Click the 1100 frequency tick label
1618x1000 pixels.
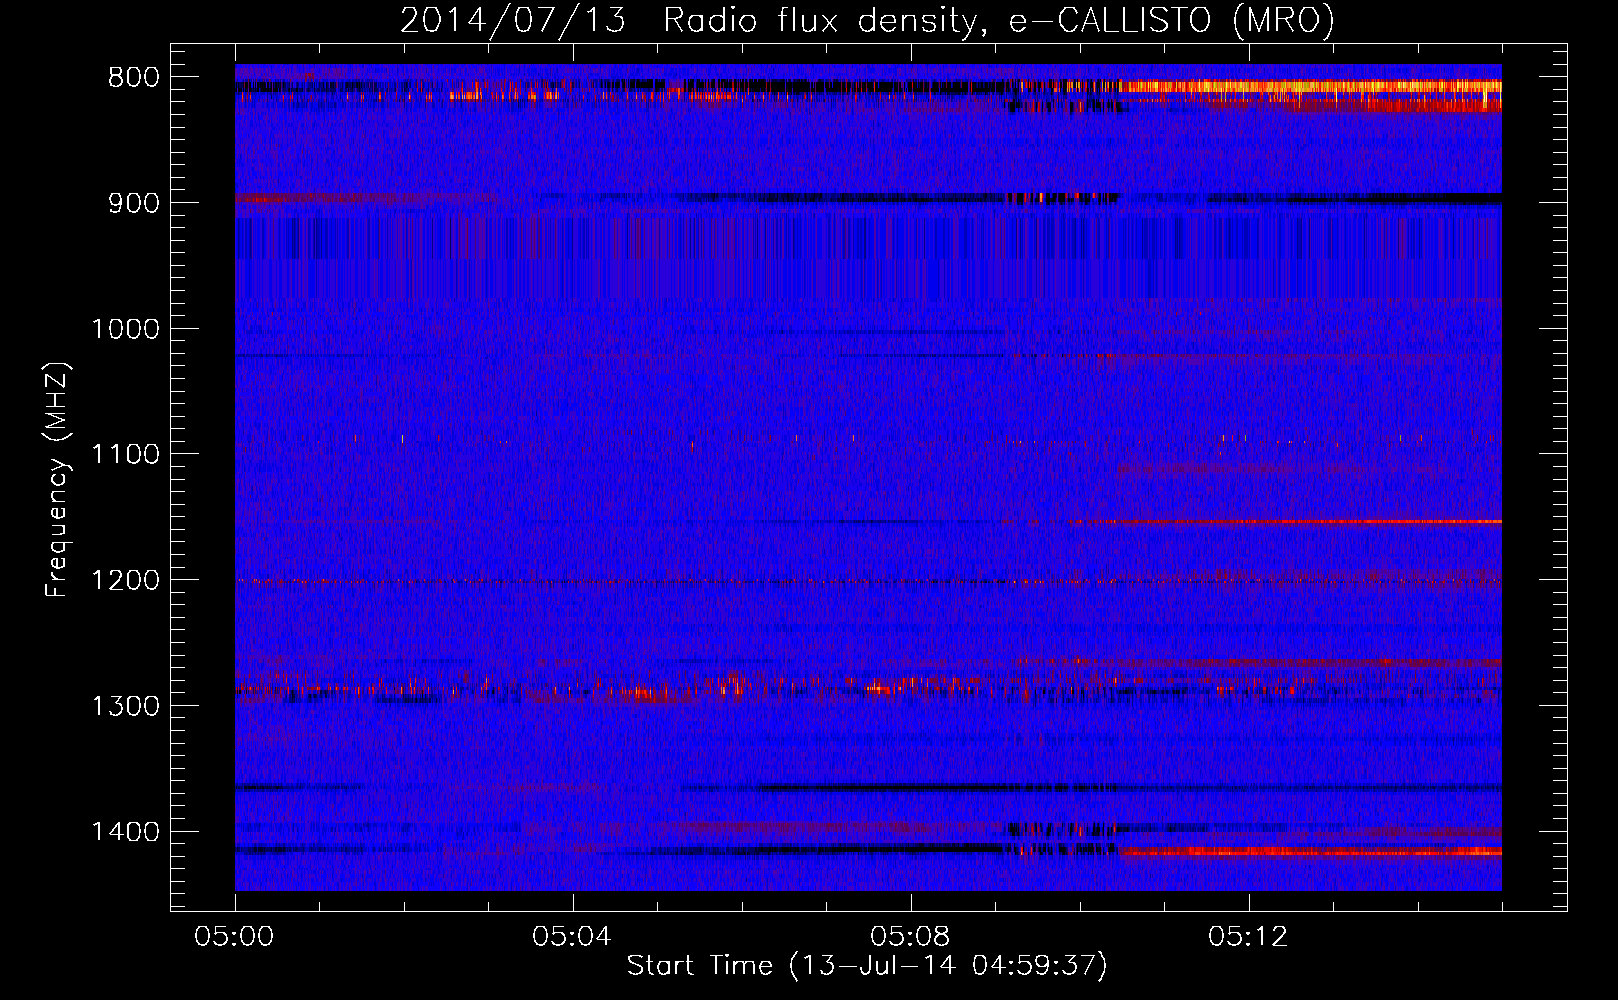coord(125,455)
